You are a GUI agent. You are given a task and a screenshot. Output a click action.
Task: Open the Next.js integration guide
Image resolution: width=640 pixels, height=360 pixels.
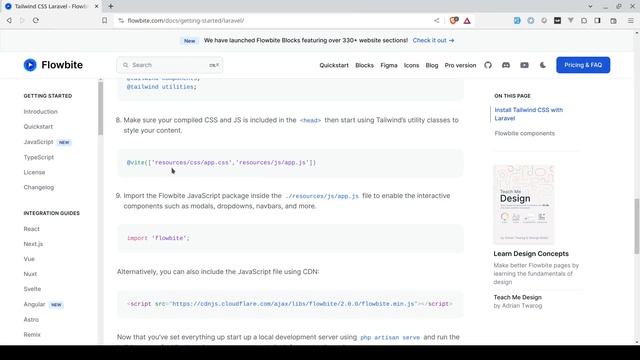(33, 244)
